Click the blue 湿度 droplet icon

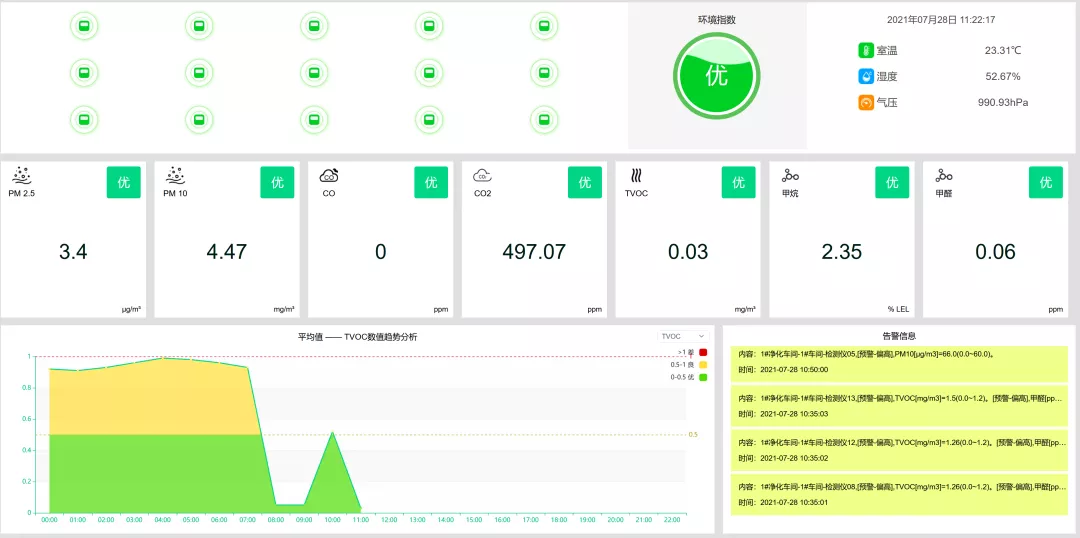[x=866, y=76]
